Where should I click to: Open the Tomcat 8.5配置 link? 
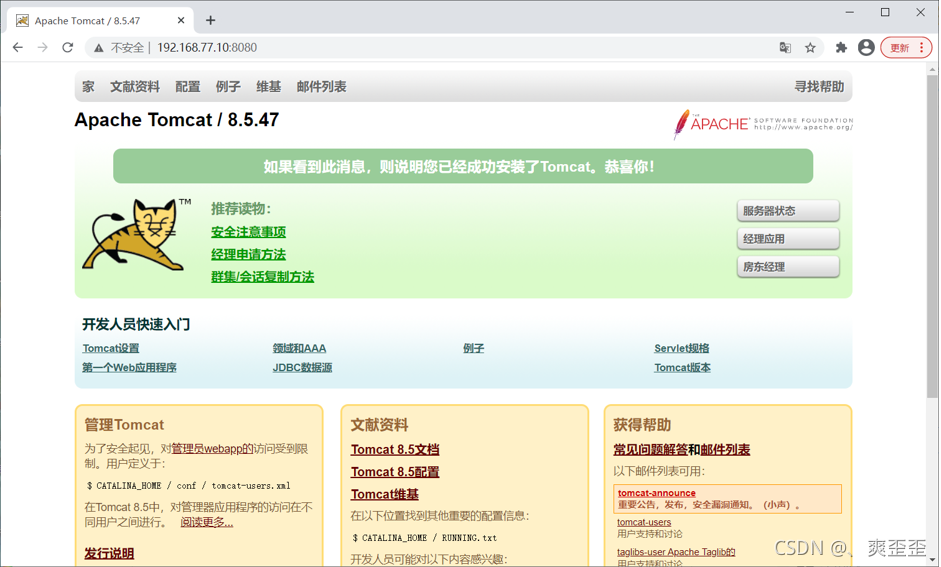[395, 472]
